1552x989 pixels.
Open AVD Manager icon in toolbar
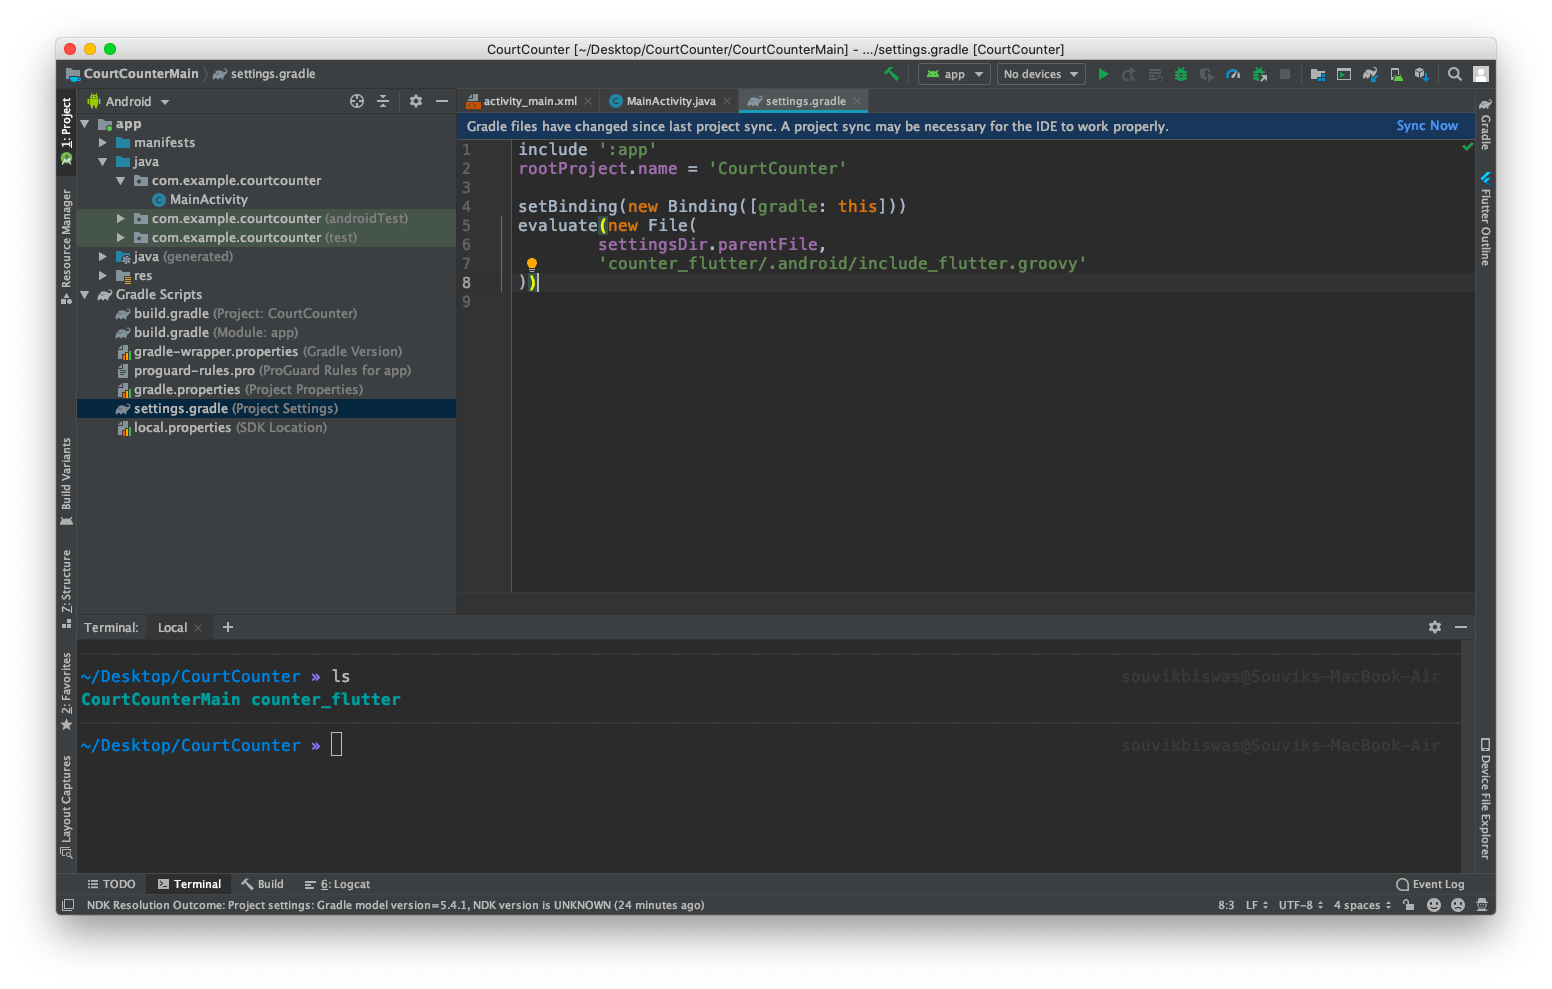pyautogui.click(x=1396, y=74)
